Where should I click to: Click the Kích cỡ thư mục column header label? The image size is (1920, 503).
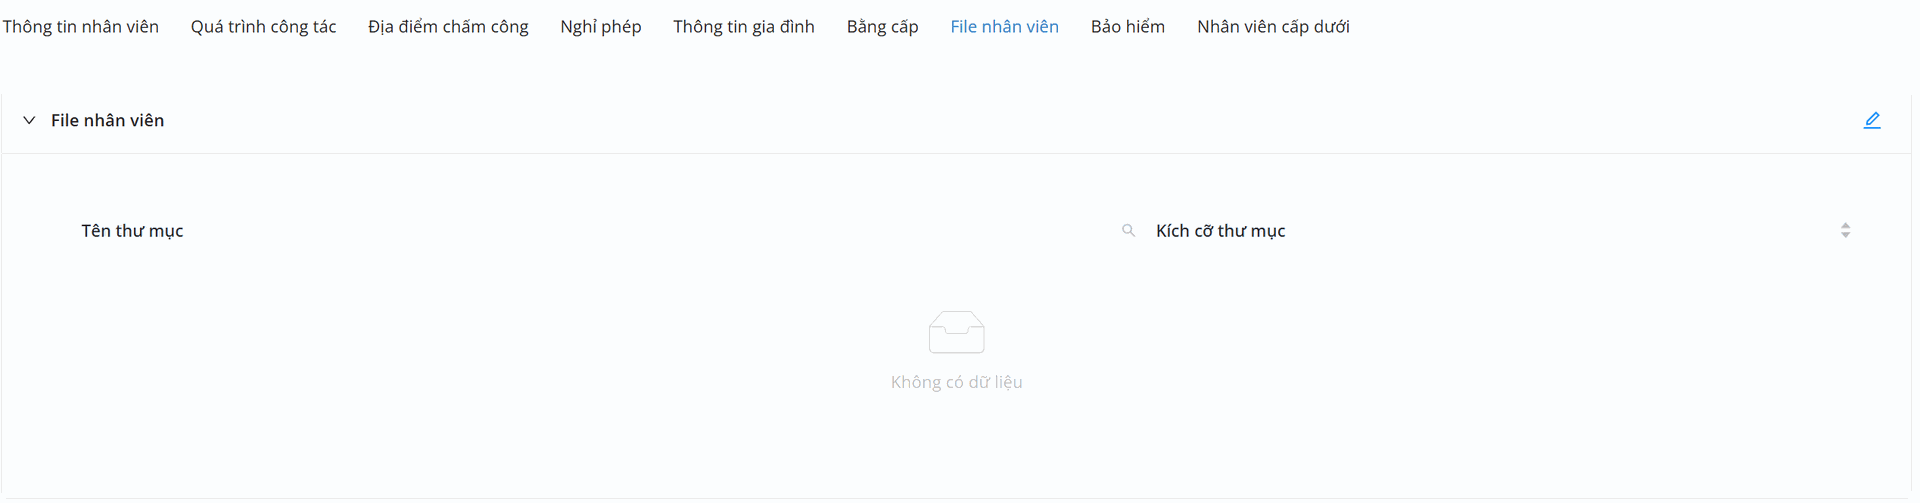click(x=1220, y=231)
